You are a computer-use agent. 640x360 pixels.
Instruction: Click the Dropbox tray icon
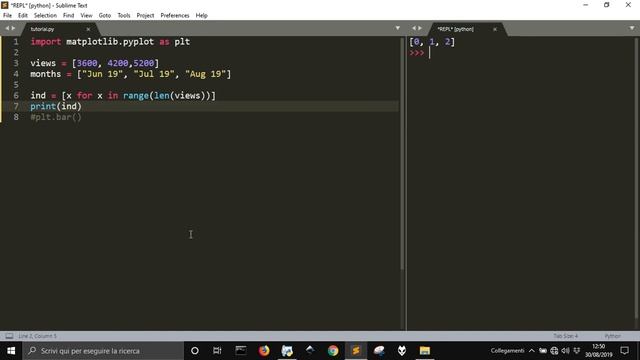tap(577, 351)
